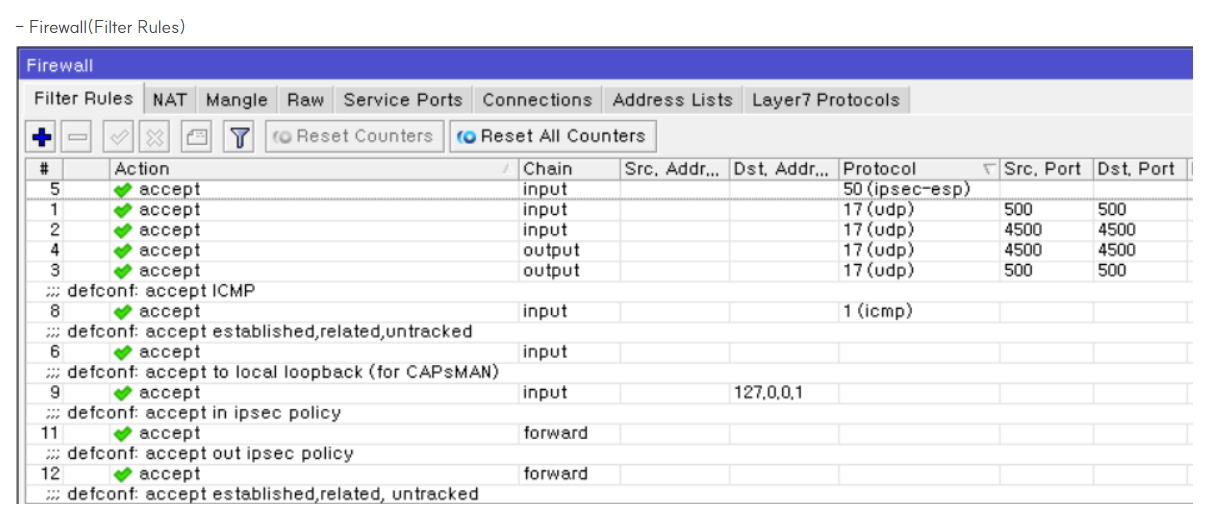Screen dimensions: 1207x522
Task: Click the checkmark enable rule icon
Action: coord(119,137)
